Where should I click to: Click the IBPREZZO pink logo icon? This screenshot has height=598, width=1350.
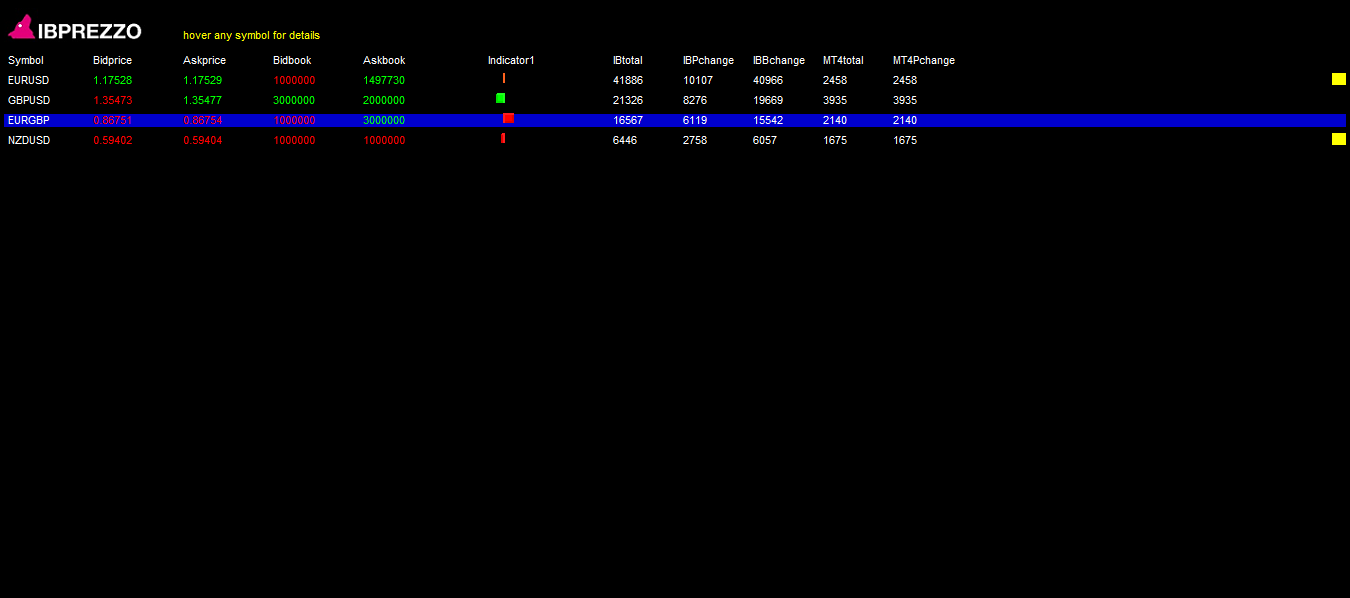pos(22,28)
